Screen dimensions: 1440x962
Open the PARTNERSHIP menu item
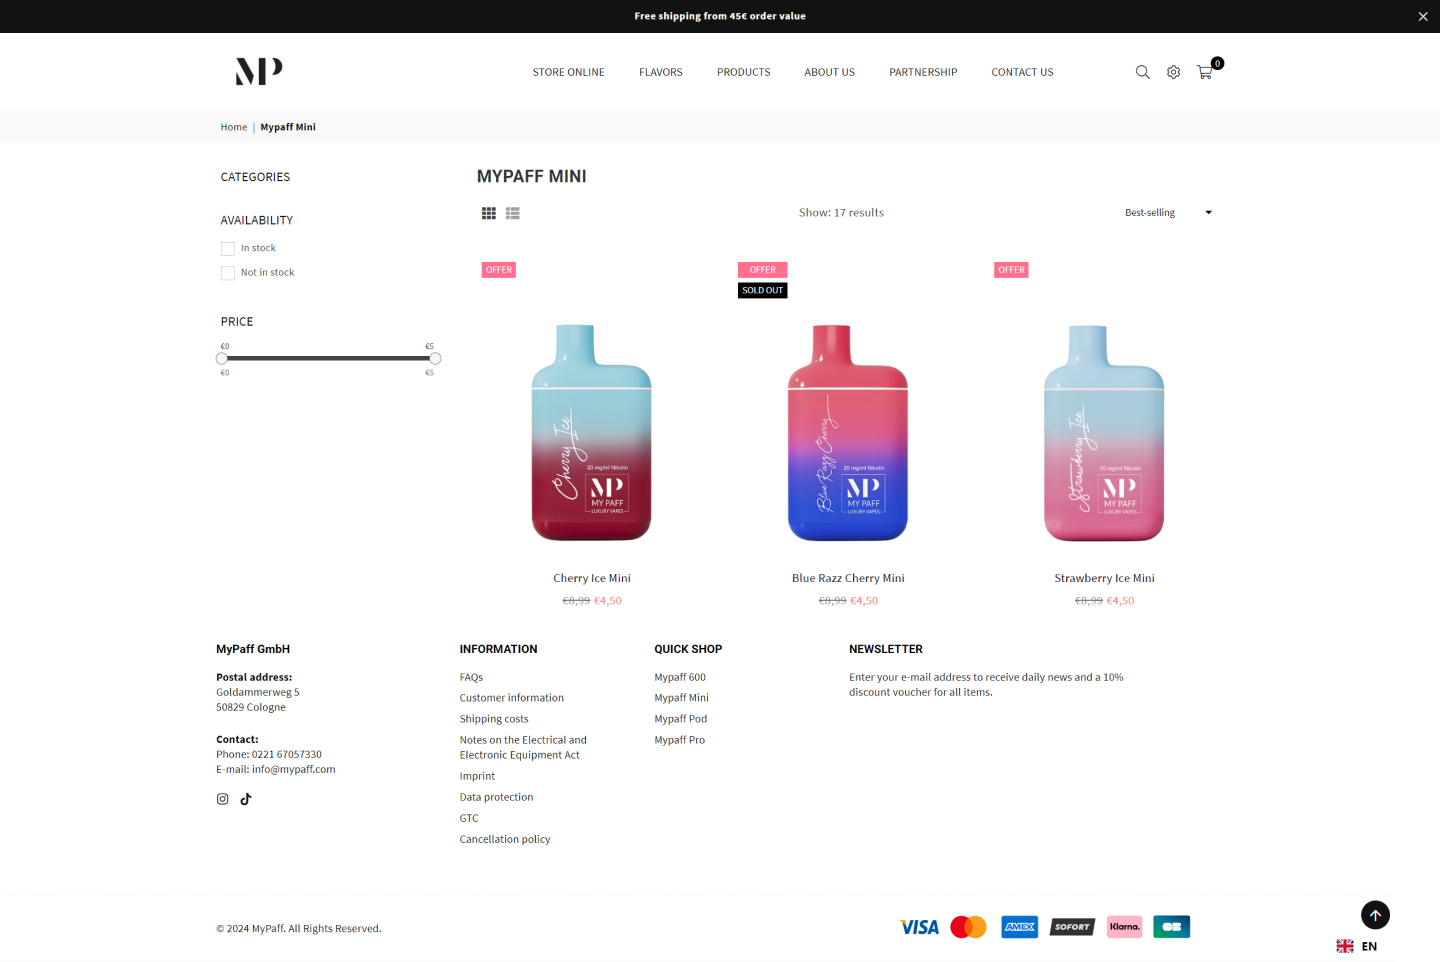pos(923,72)
